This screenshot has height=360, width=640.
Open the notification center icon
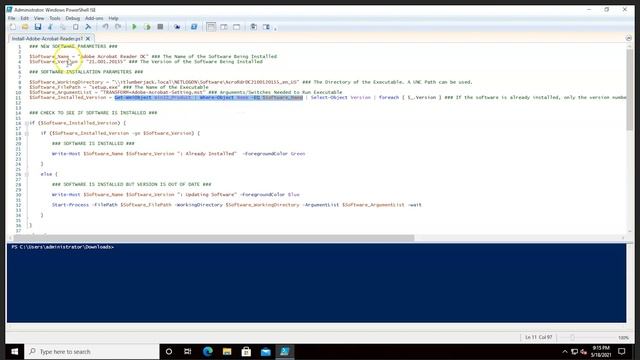click(x=622, y=351)
